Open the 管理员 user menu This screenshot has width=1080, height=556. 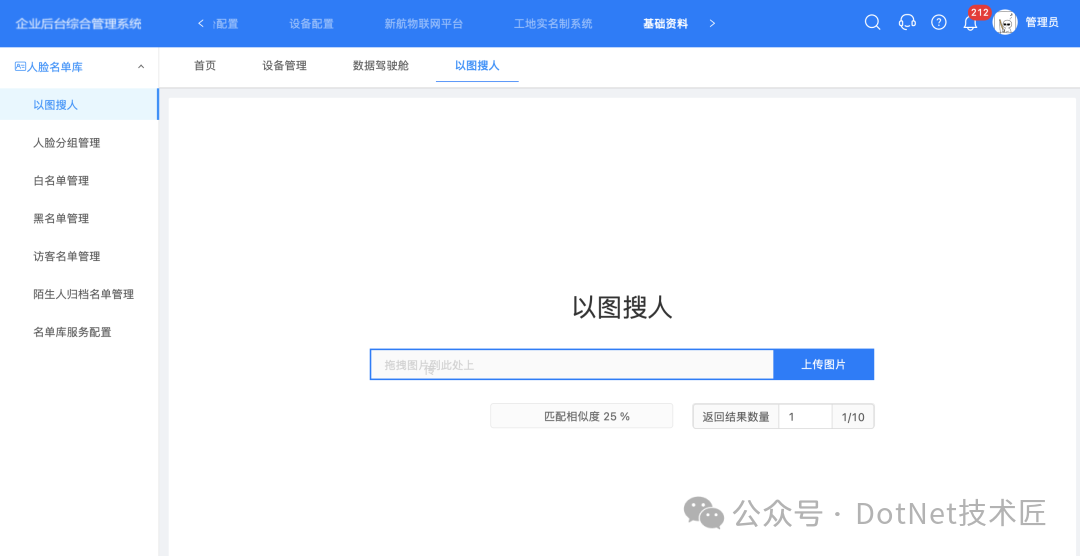coord(1041,23)
